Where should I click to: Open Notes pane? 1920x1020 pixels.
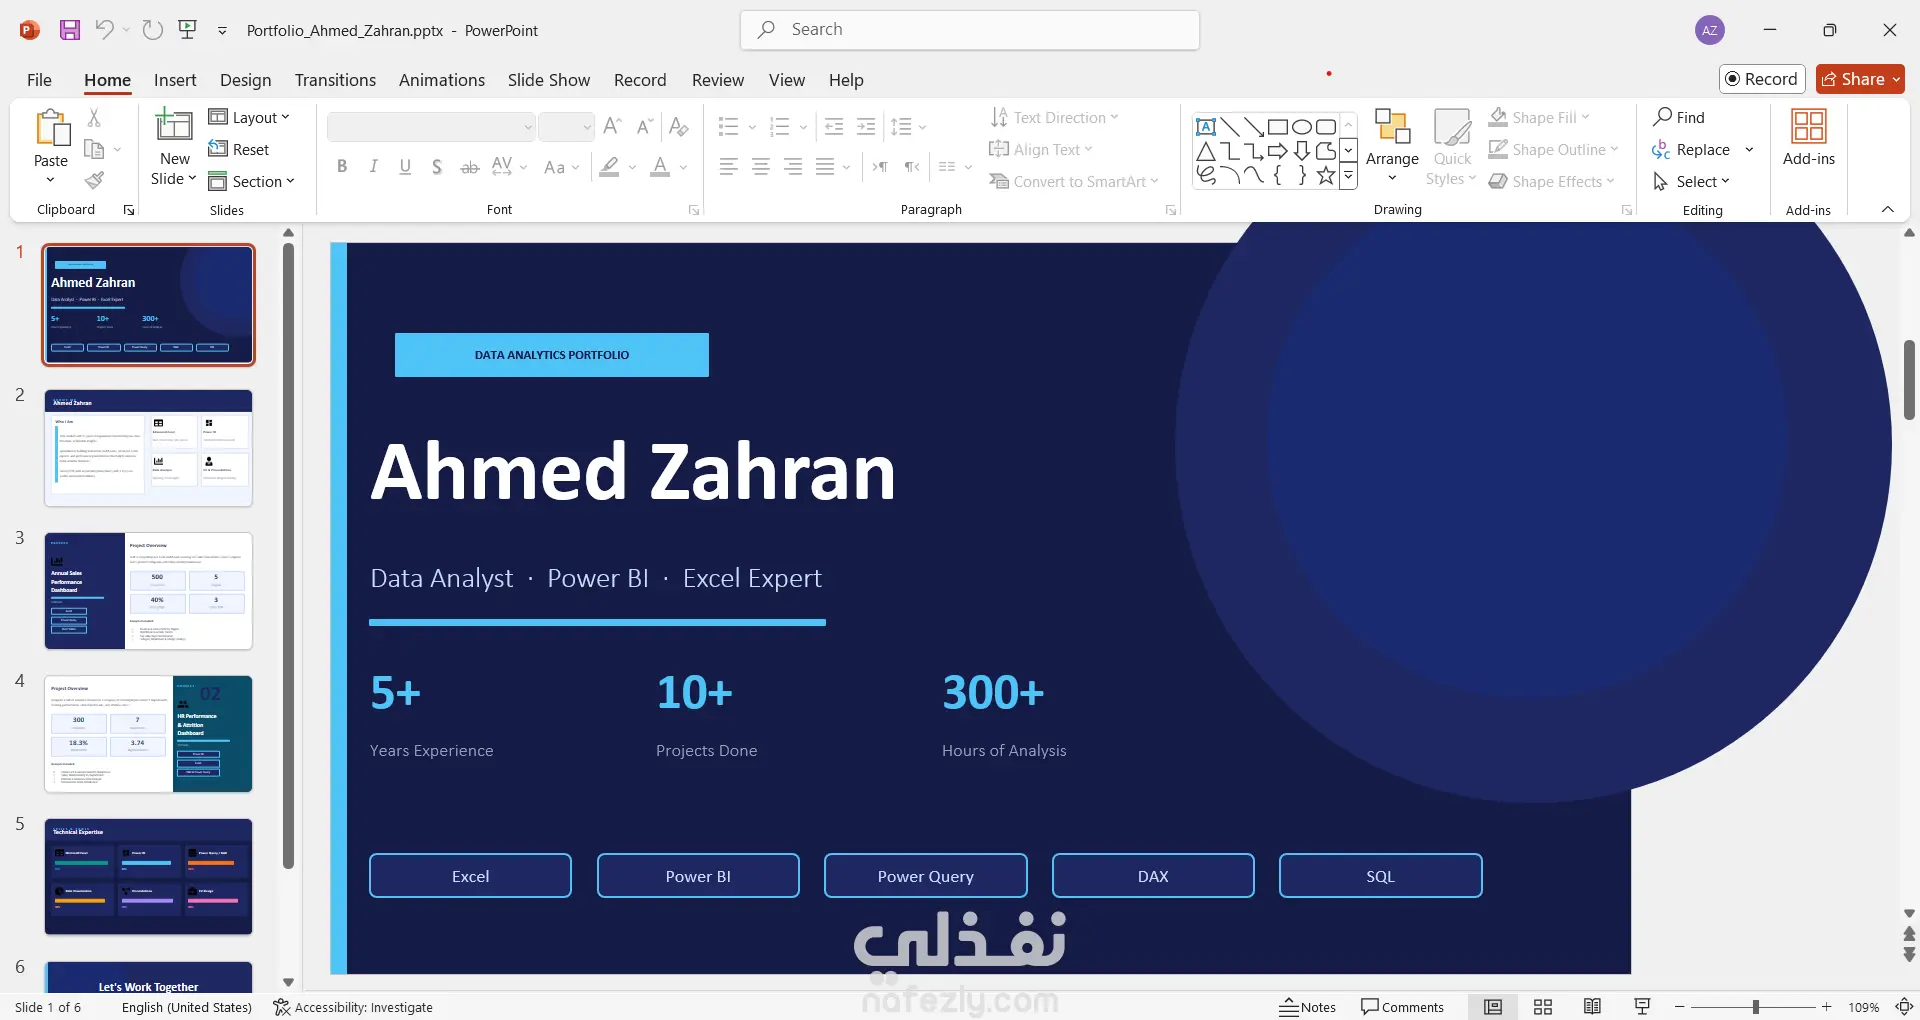coord(1308,1007)
